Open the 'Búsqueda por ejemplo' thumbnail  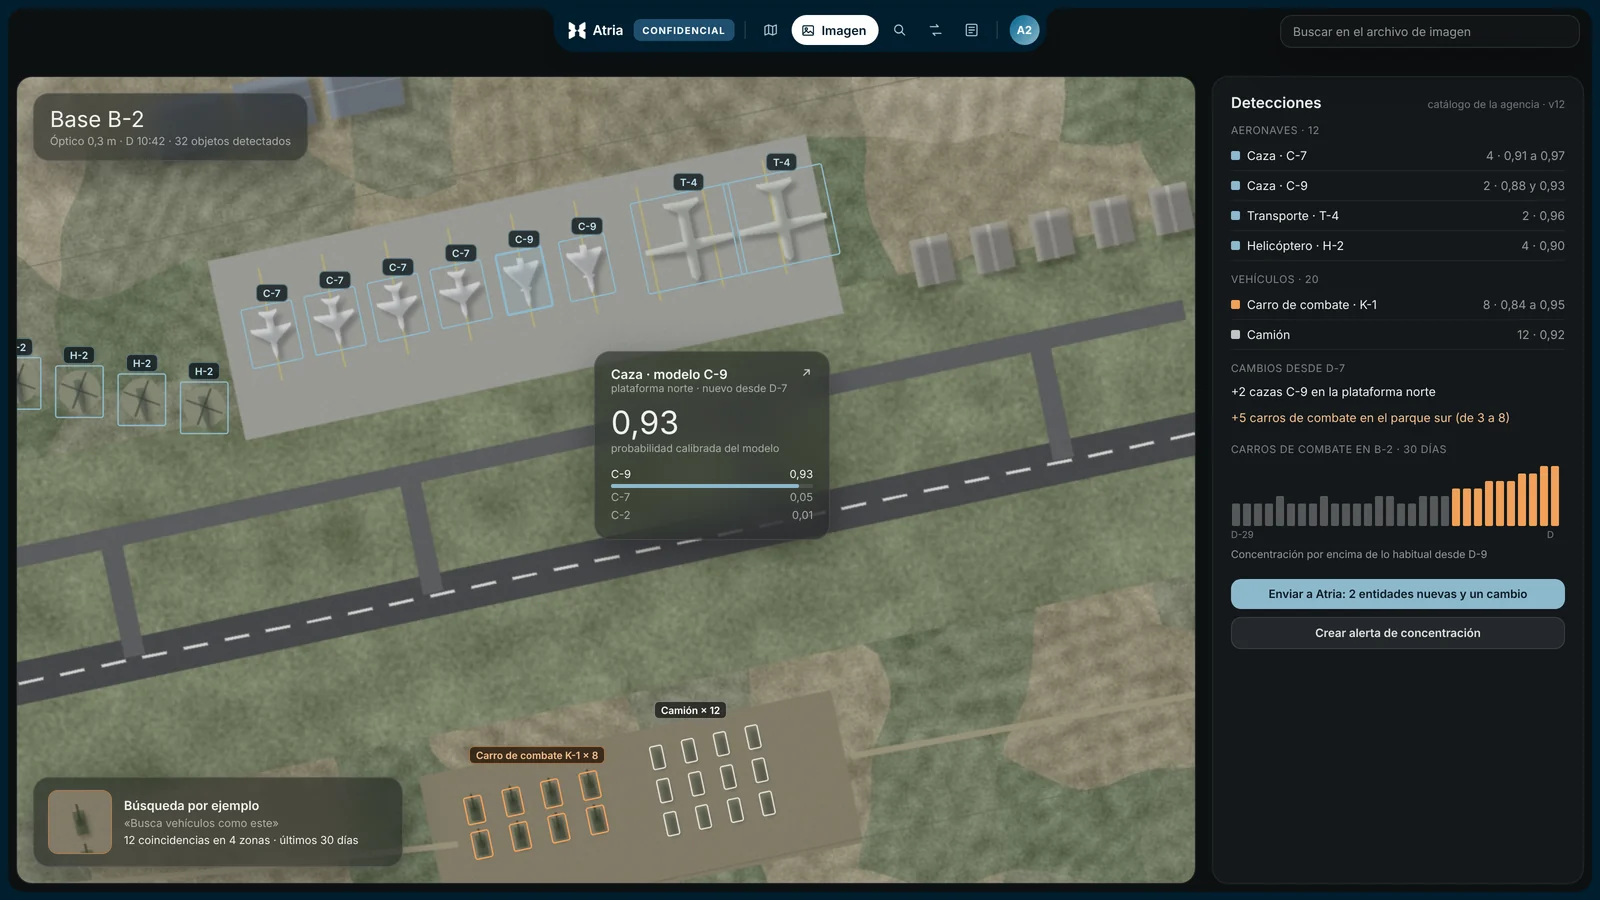click(80, 822)
